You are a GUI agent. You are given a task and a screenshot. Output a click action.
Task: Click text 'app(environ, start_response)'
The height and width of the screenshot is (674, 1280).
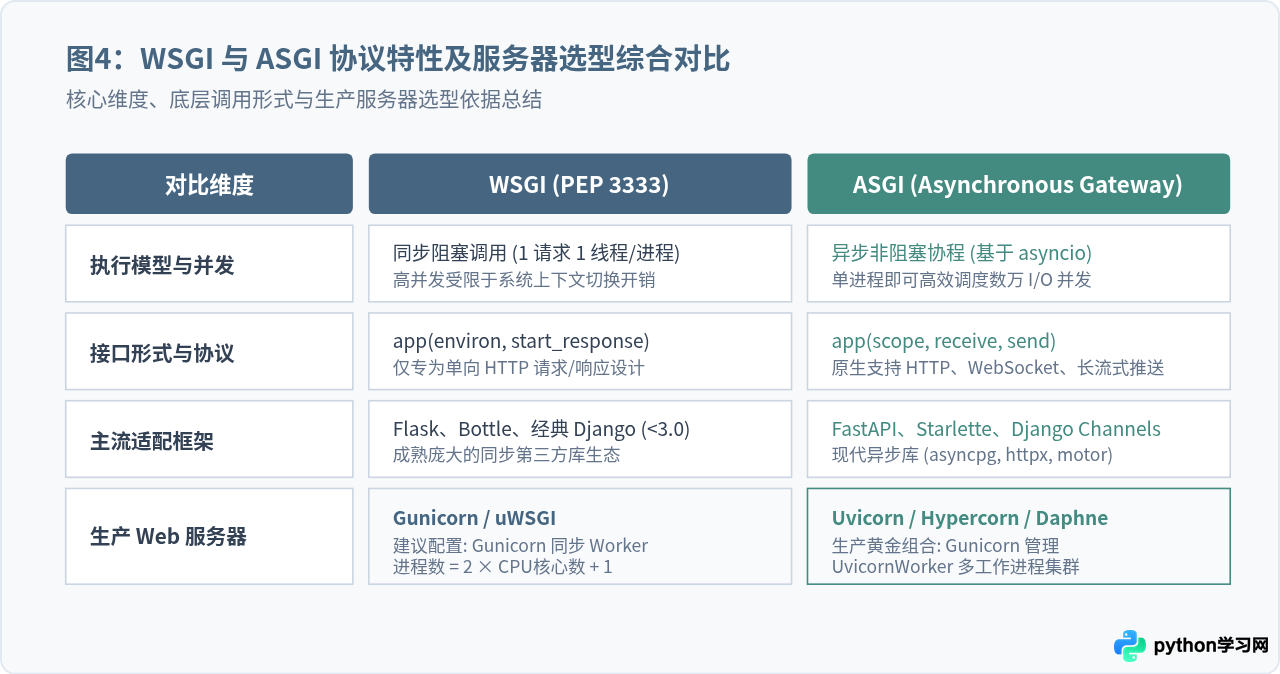pos(521,341)
